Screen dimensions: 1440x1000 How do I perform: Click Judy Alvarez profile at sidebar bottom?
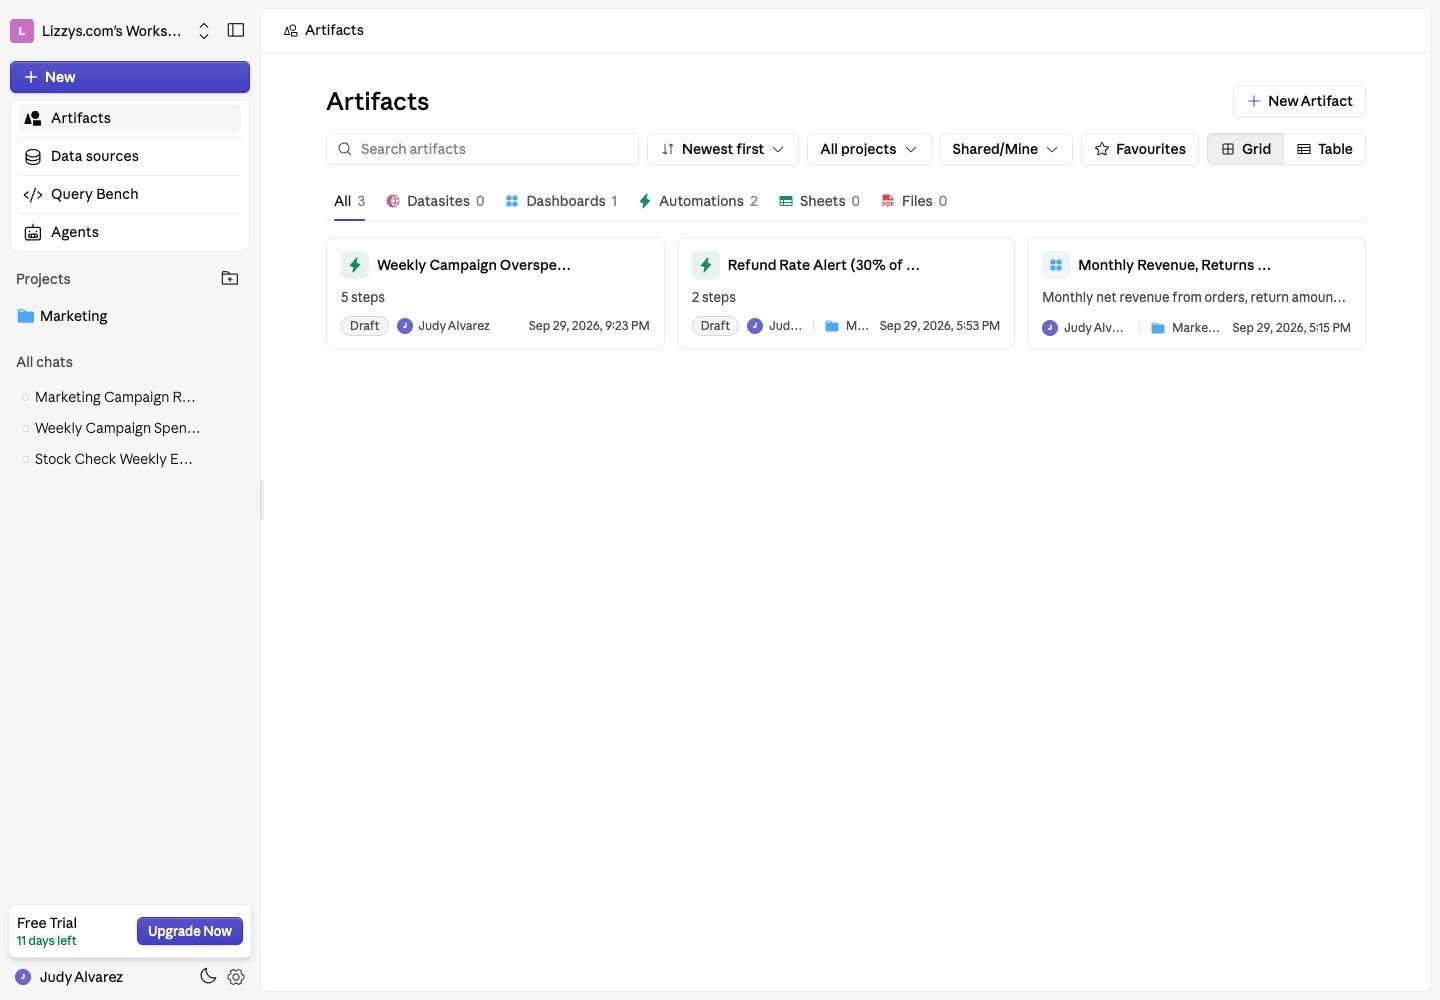[69, 977]
